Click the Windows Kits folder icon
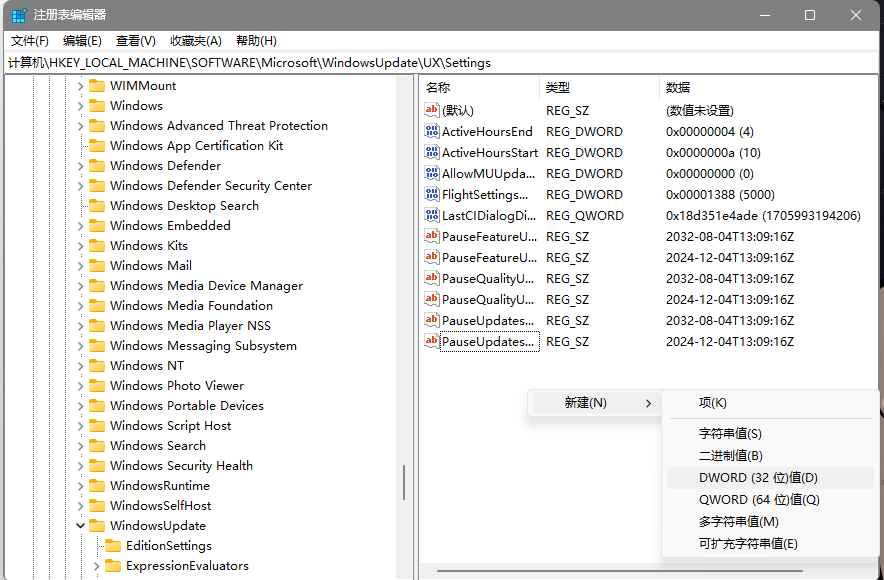This screenshot has width=884, height=580. tap(97, 246)
